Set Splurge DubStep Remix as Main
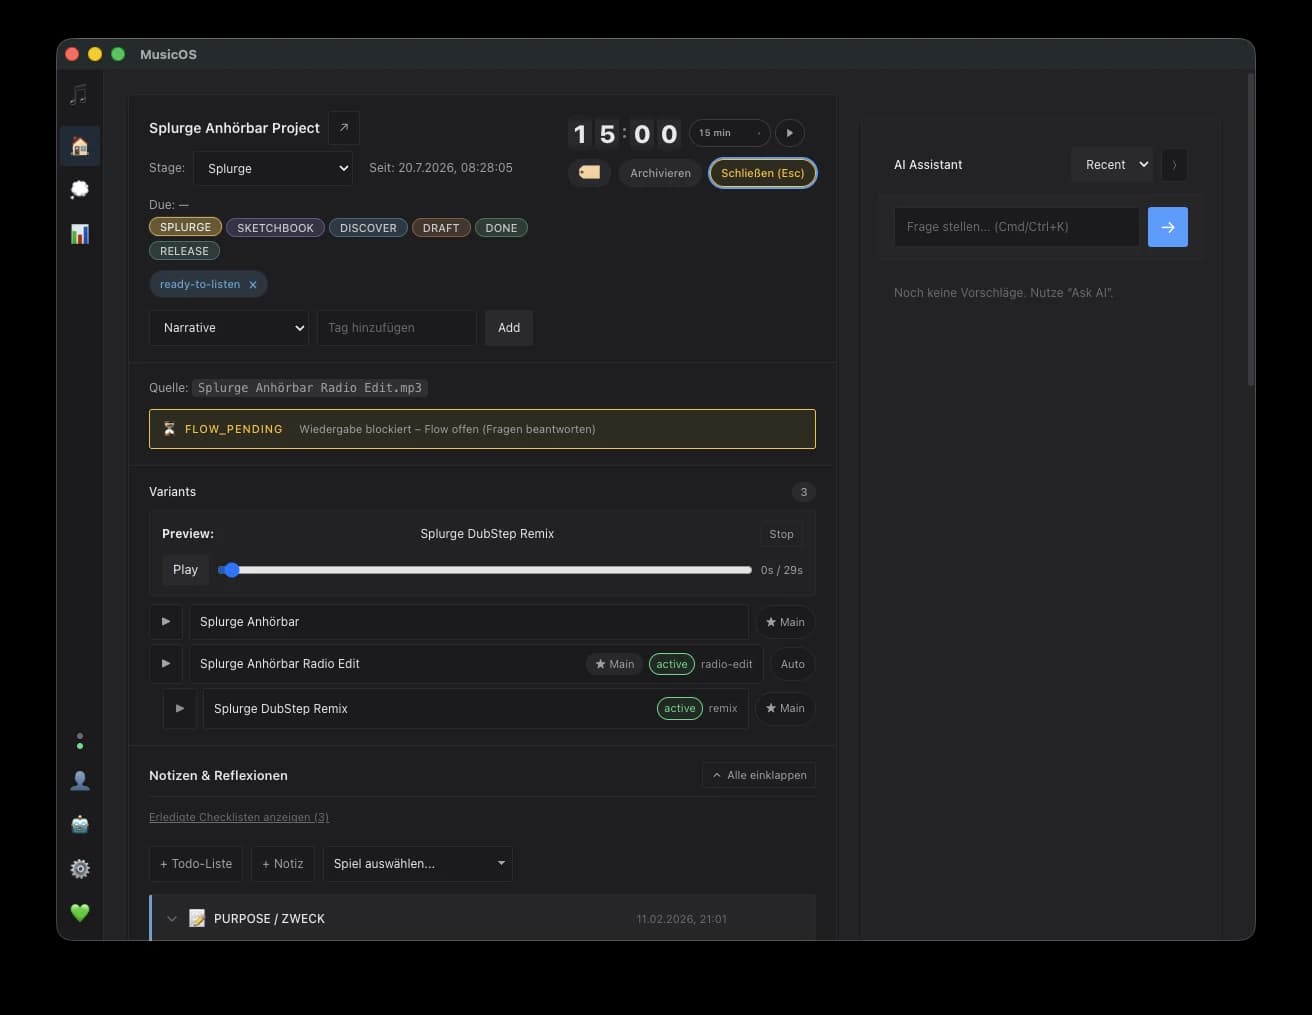The image size is (1312, 1015). coord(785,708)
